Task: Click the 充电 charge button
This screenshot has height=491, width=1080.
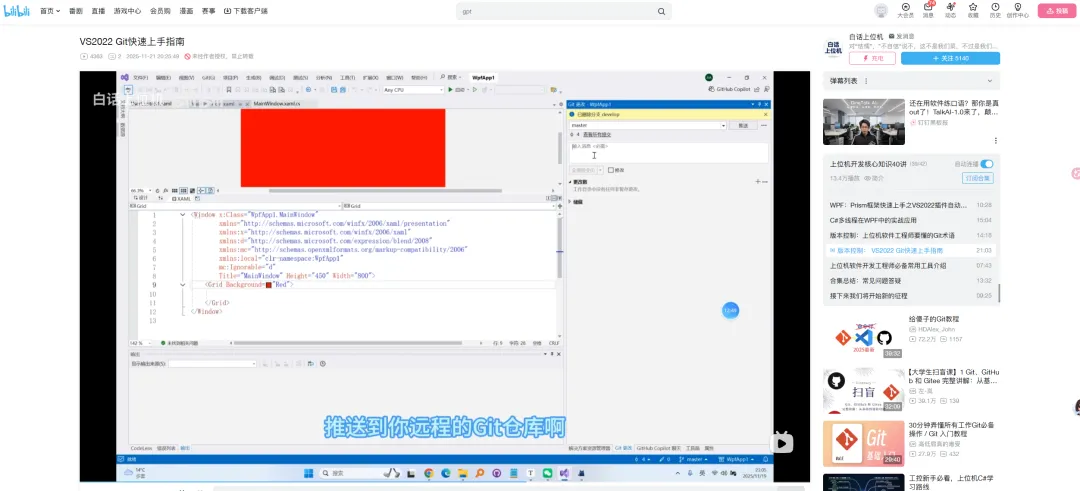Action: tap(872, 59)
